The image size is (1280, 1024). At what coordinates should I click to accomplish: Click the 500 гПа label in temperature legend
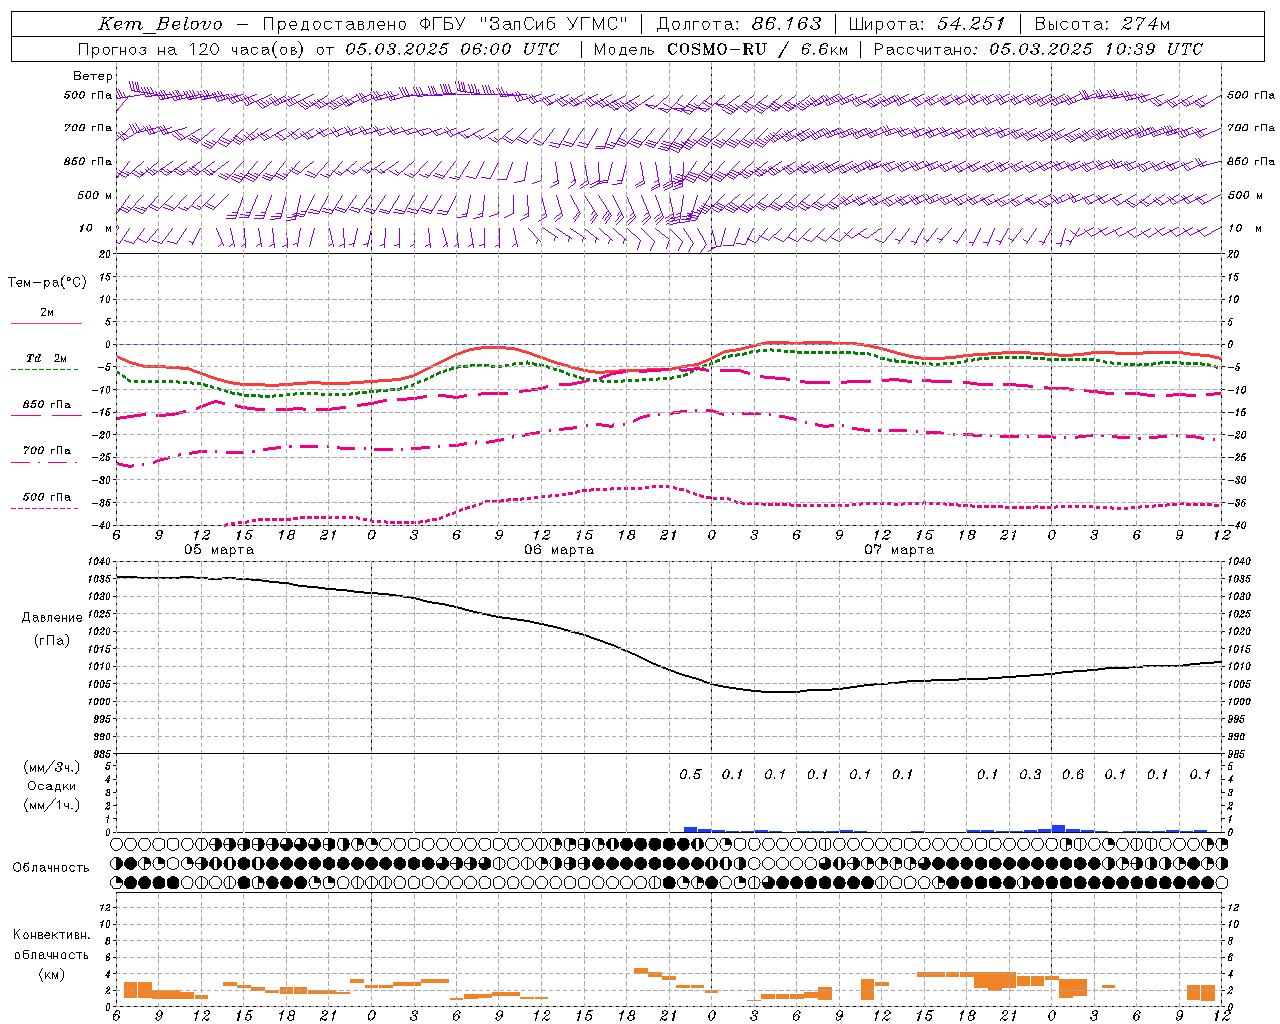[47, 496]
